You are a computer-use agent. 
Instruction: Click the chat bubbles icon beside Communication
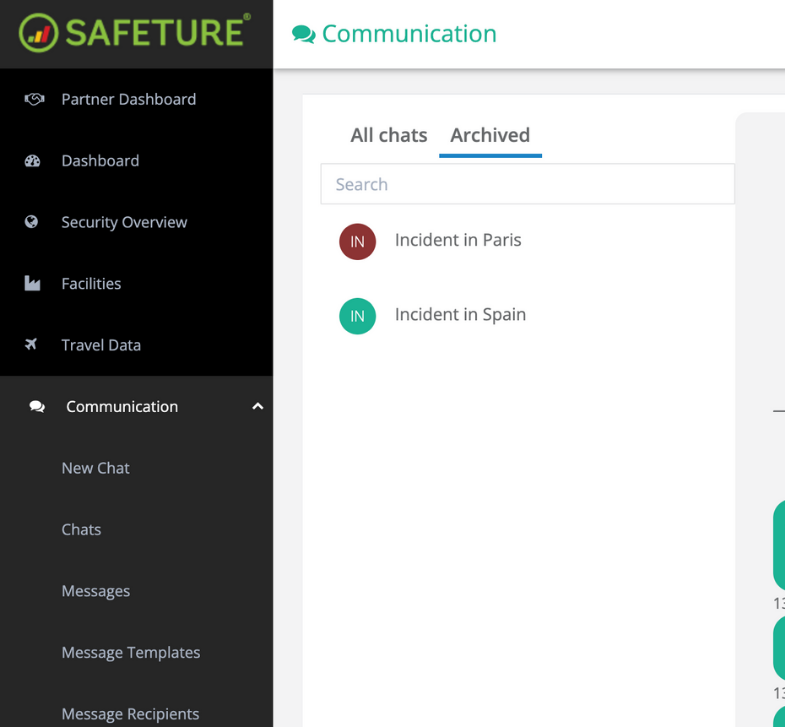coord(37,407)
